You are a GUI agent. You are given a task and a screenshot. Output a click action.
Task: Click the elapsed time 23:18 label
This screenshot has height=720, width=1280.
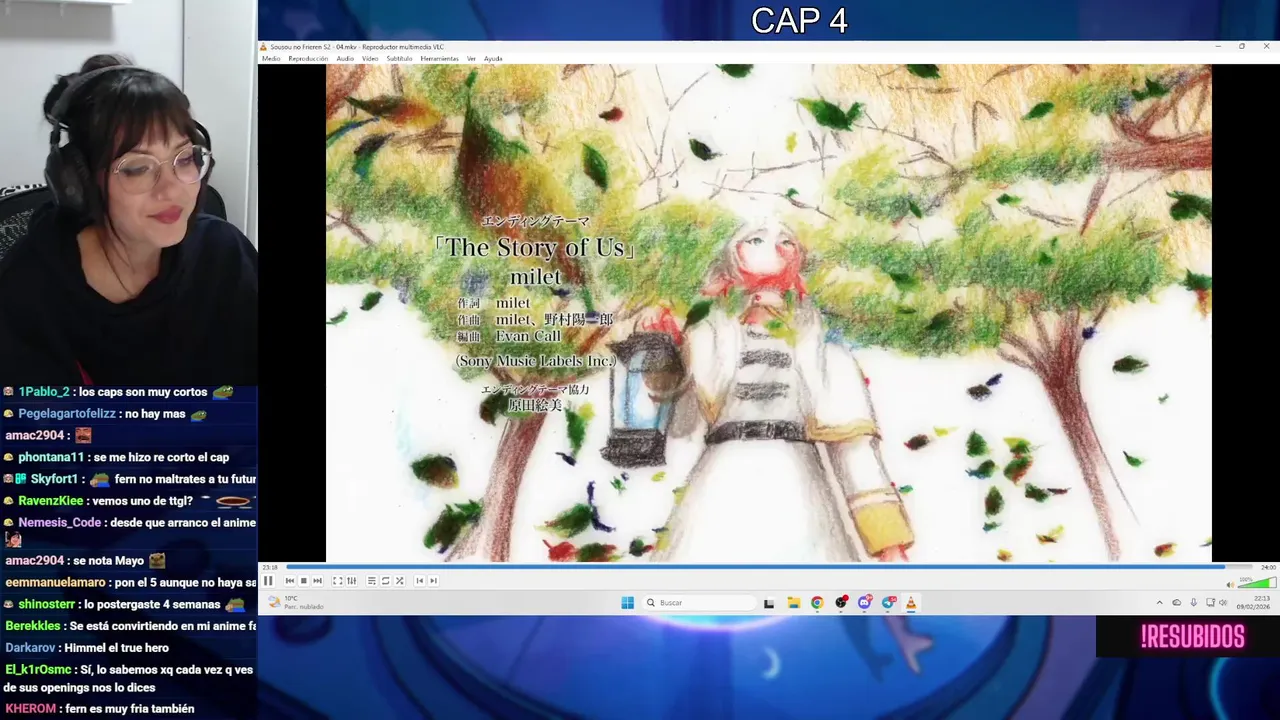coord(270,567)
